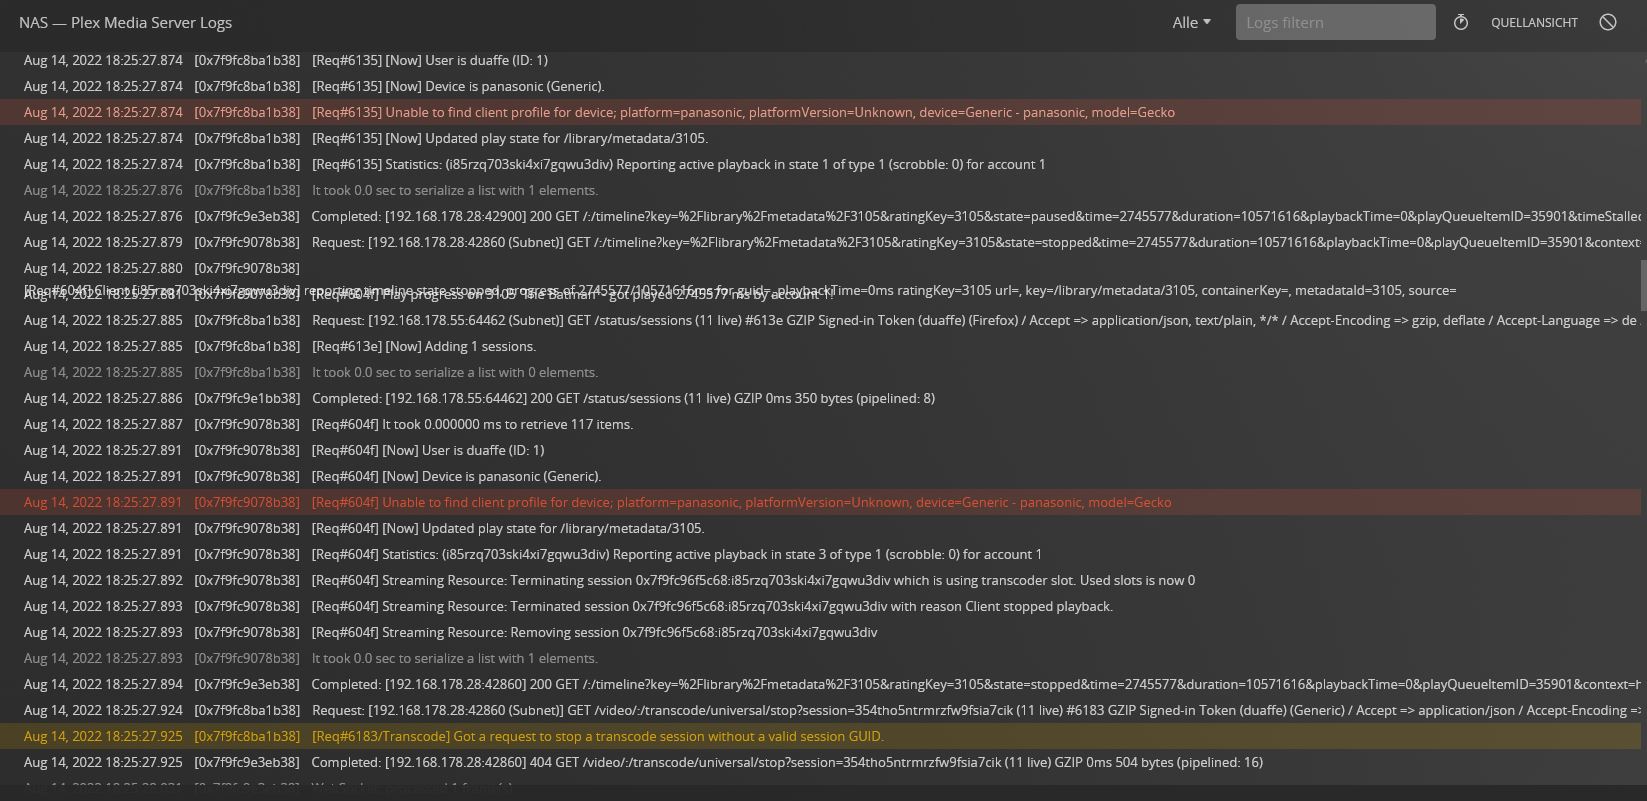Click timestamp Aug 14, 2022 18:25:27.892
The image size is (1647, 801).
pyautogui.click(x=103, y=580)
